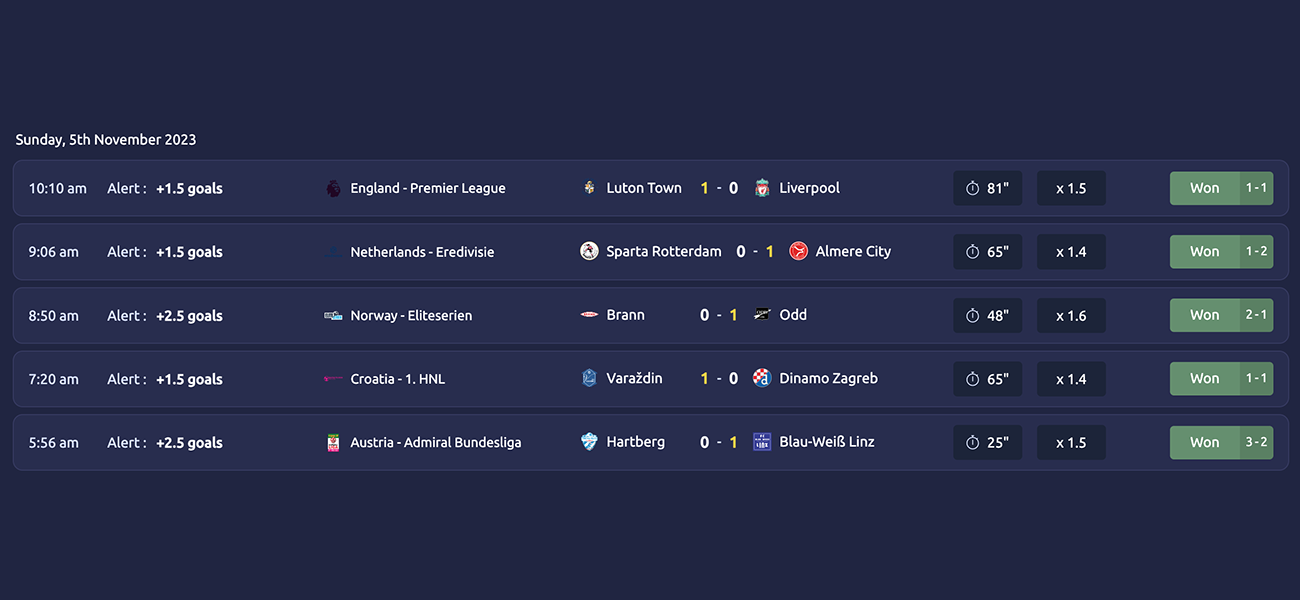Click the Sparta Rotterdam team badge
The width and height of the screenshot is (1300, 600).
coord(589,251)
